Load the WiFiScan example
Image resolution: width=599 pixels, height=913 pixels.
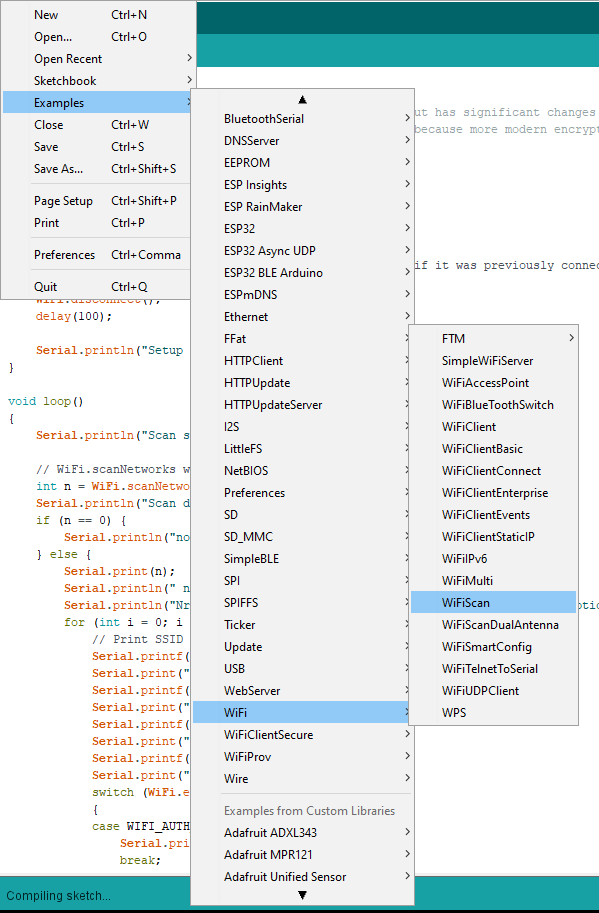(x=494, y=603)
